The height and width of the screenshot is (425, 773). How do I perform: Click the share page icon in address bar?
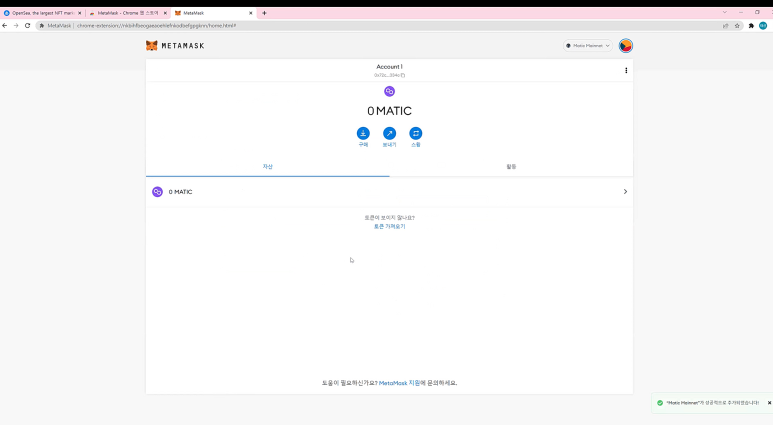(x=726, y=26)
